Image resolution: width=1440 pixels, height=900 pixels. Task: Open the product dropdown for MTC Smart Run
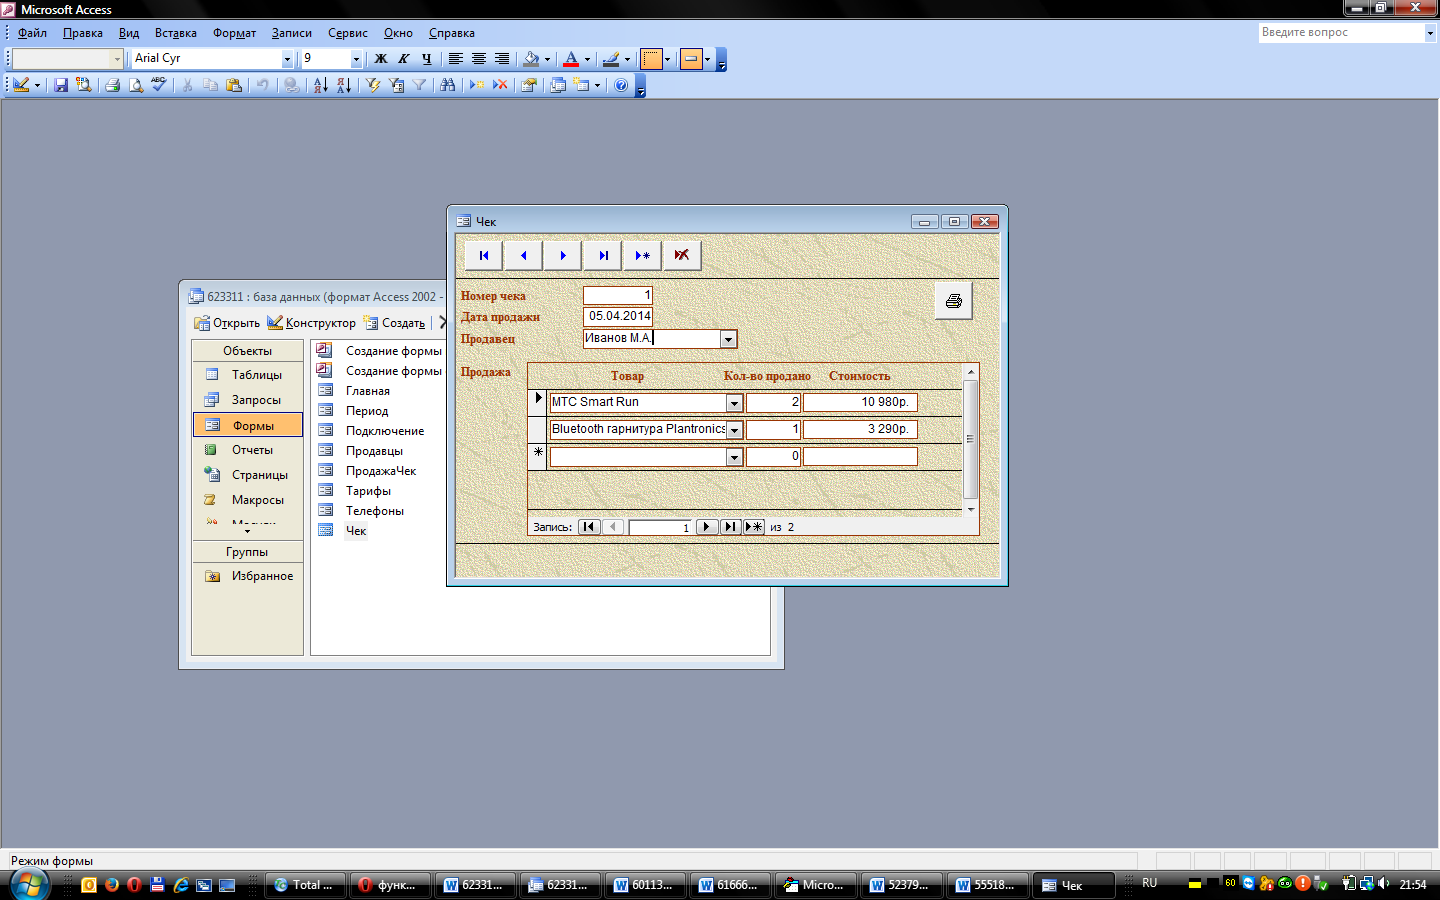[x=734, y=403]
